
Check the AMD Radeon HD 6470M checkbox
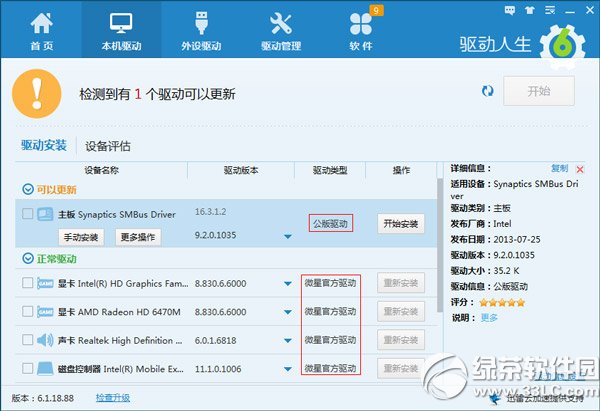27,311
